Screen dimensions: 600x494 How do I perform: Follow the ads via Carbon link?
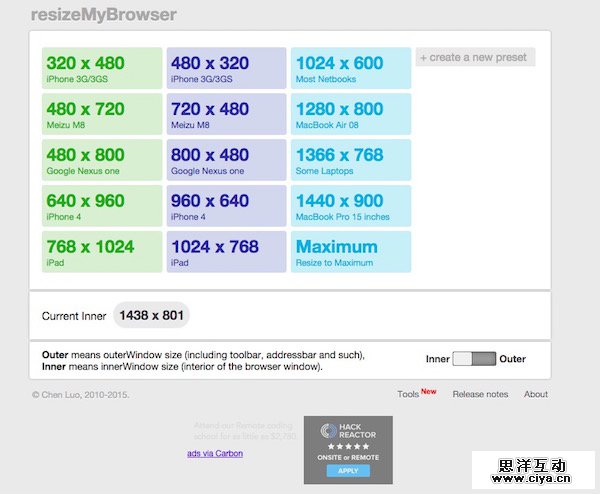(215, 453)
